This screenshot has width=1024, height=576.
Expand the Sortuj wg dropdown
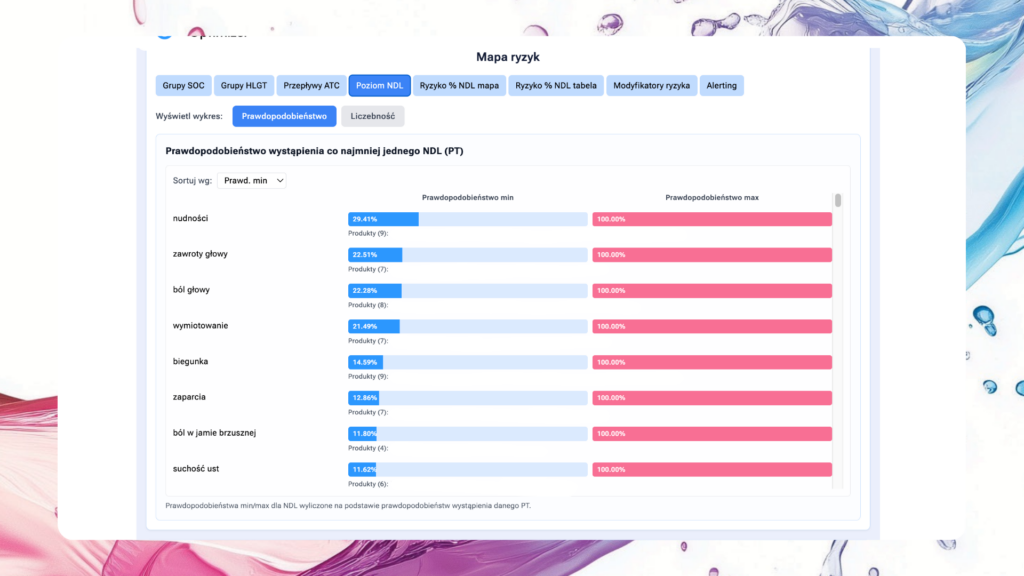point(251,181)
